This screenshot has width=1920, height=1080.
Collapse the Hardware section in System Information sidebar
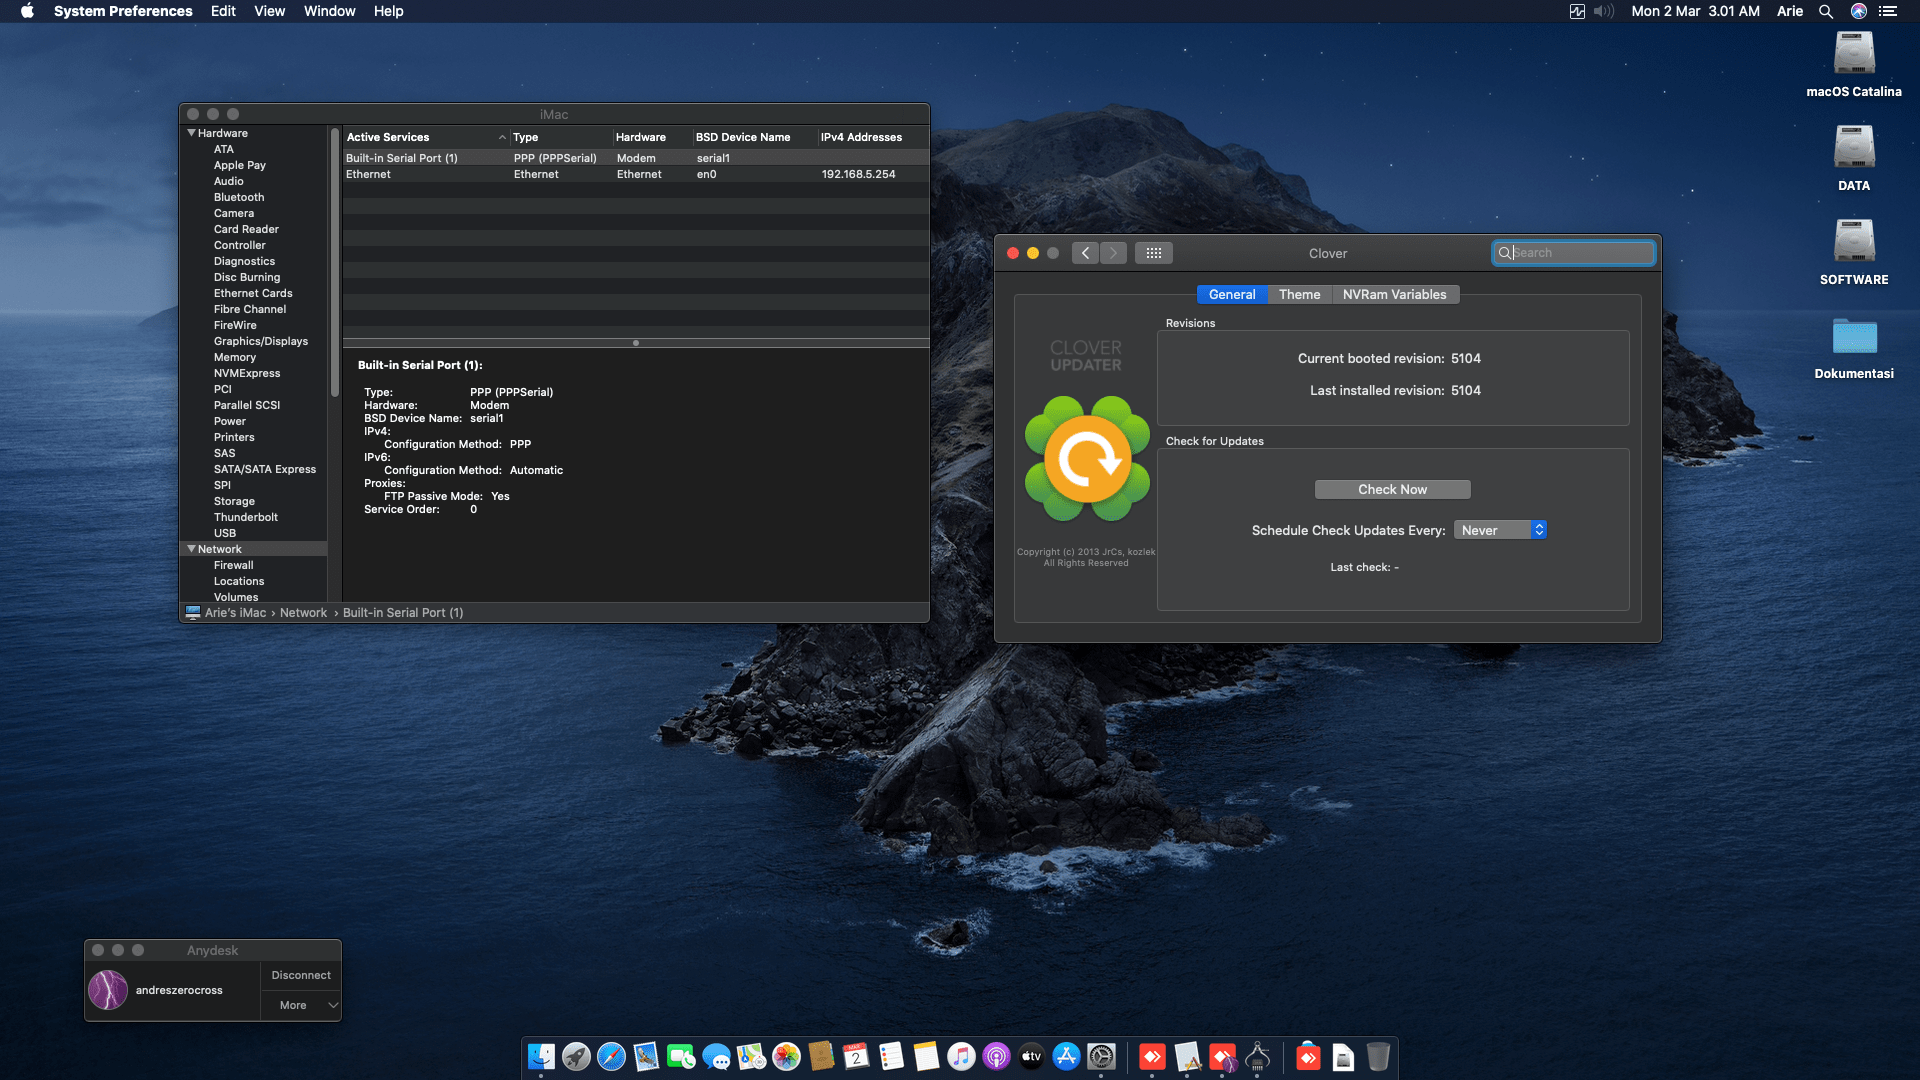191,132
